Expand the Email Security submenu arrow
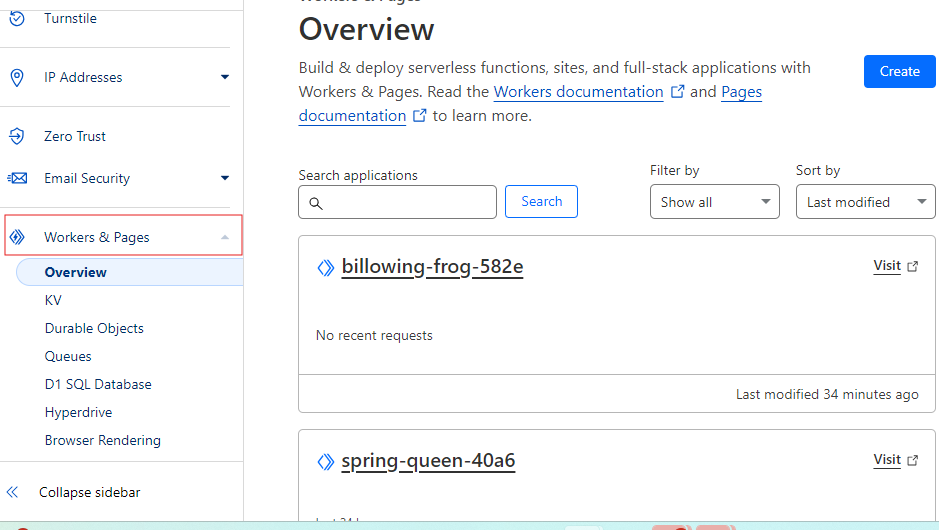The width and height of the screenshot is (939, 530). pos(225,178)
